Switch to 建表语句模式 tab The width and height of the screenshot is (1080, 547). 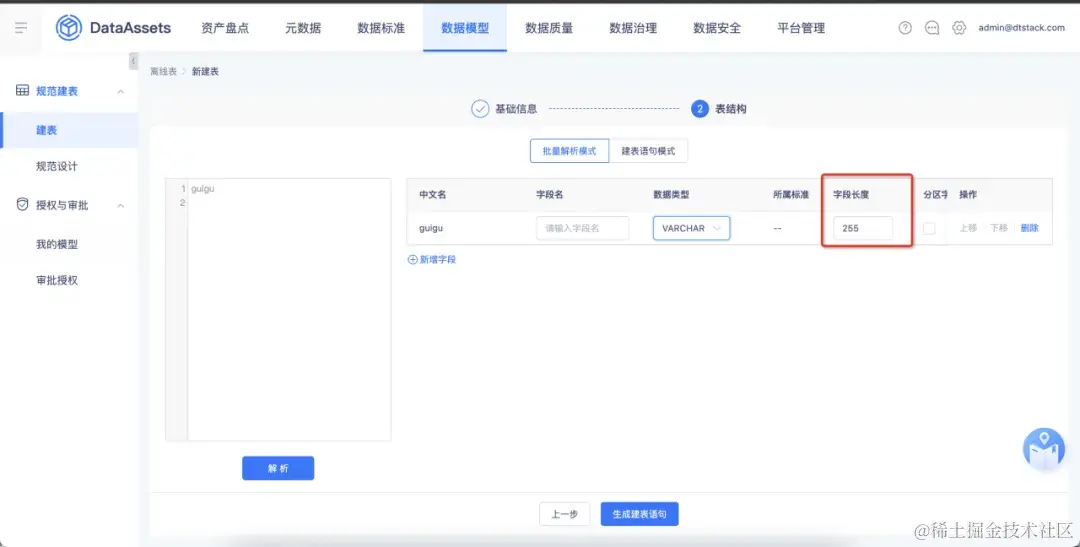pos(648,151)
